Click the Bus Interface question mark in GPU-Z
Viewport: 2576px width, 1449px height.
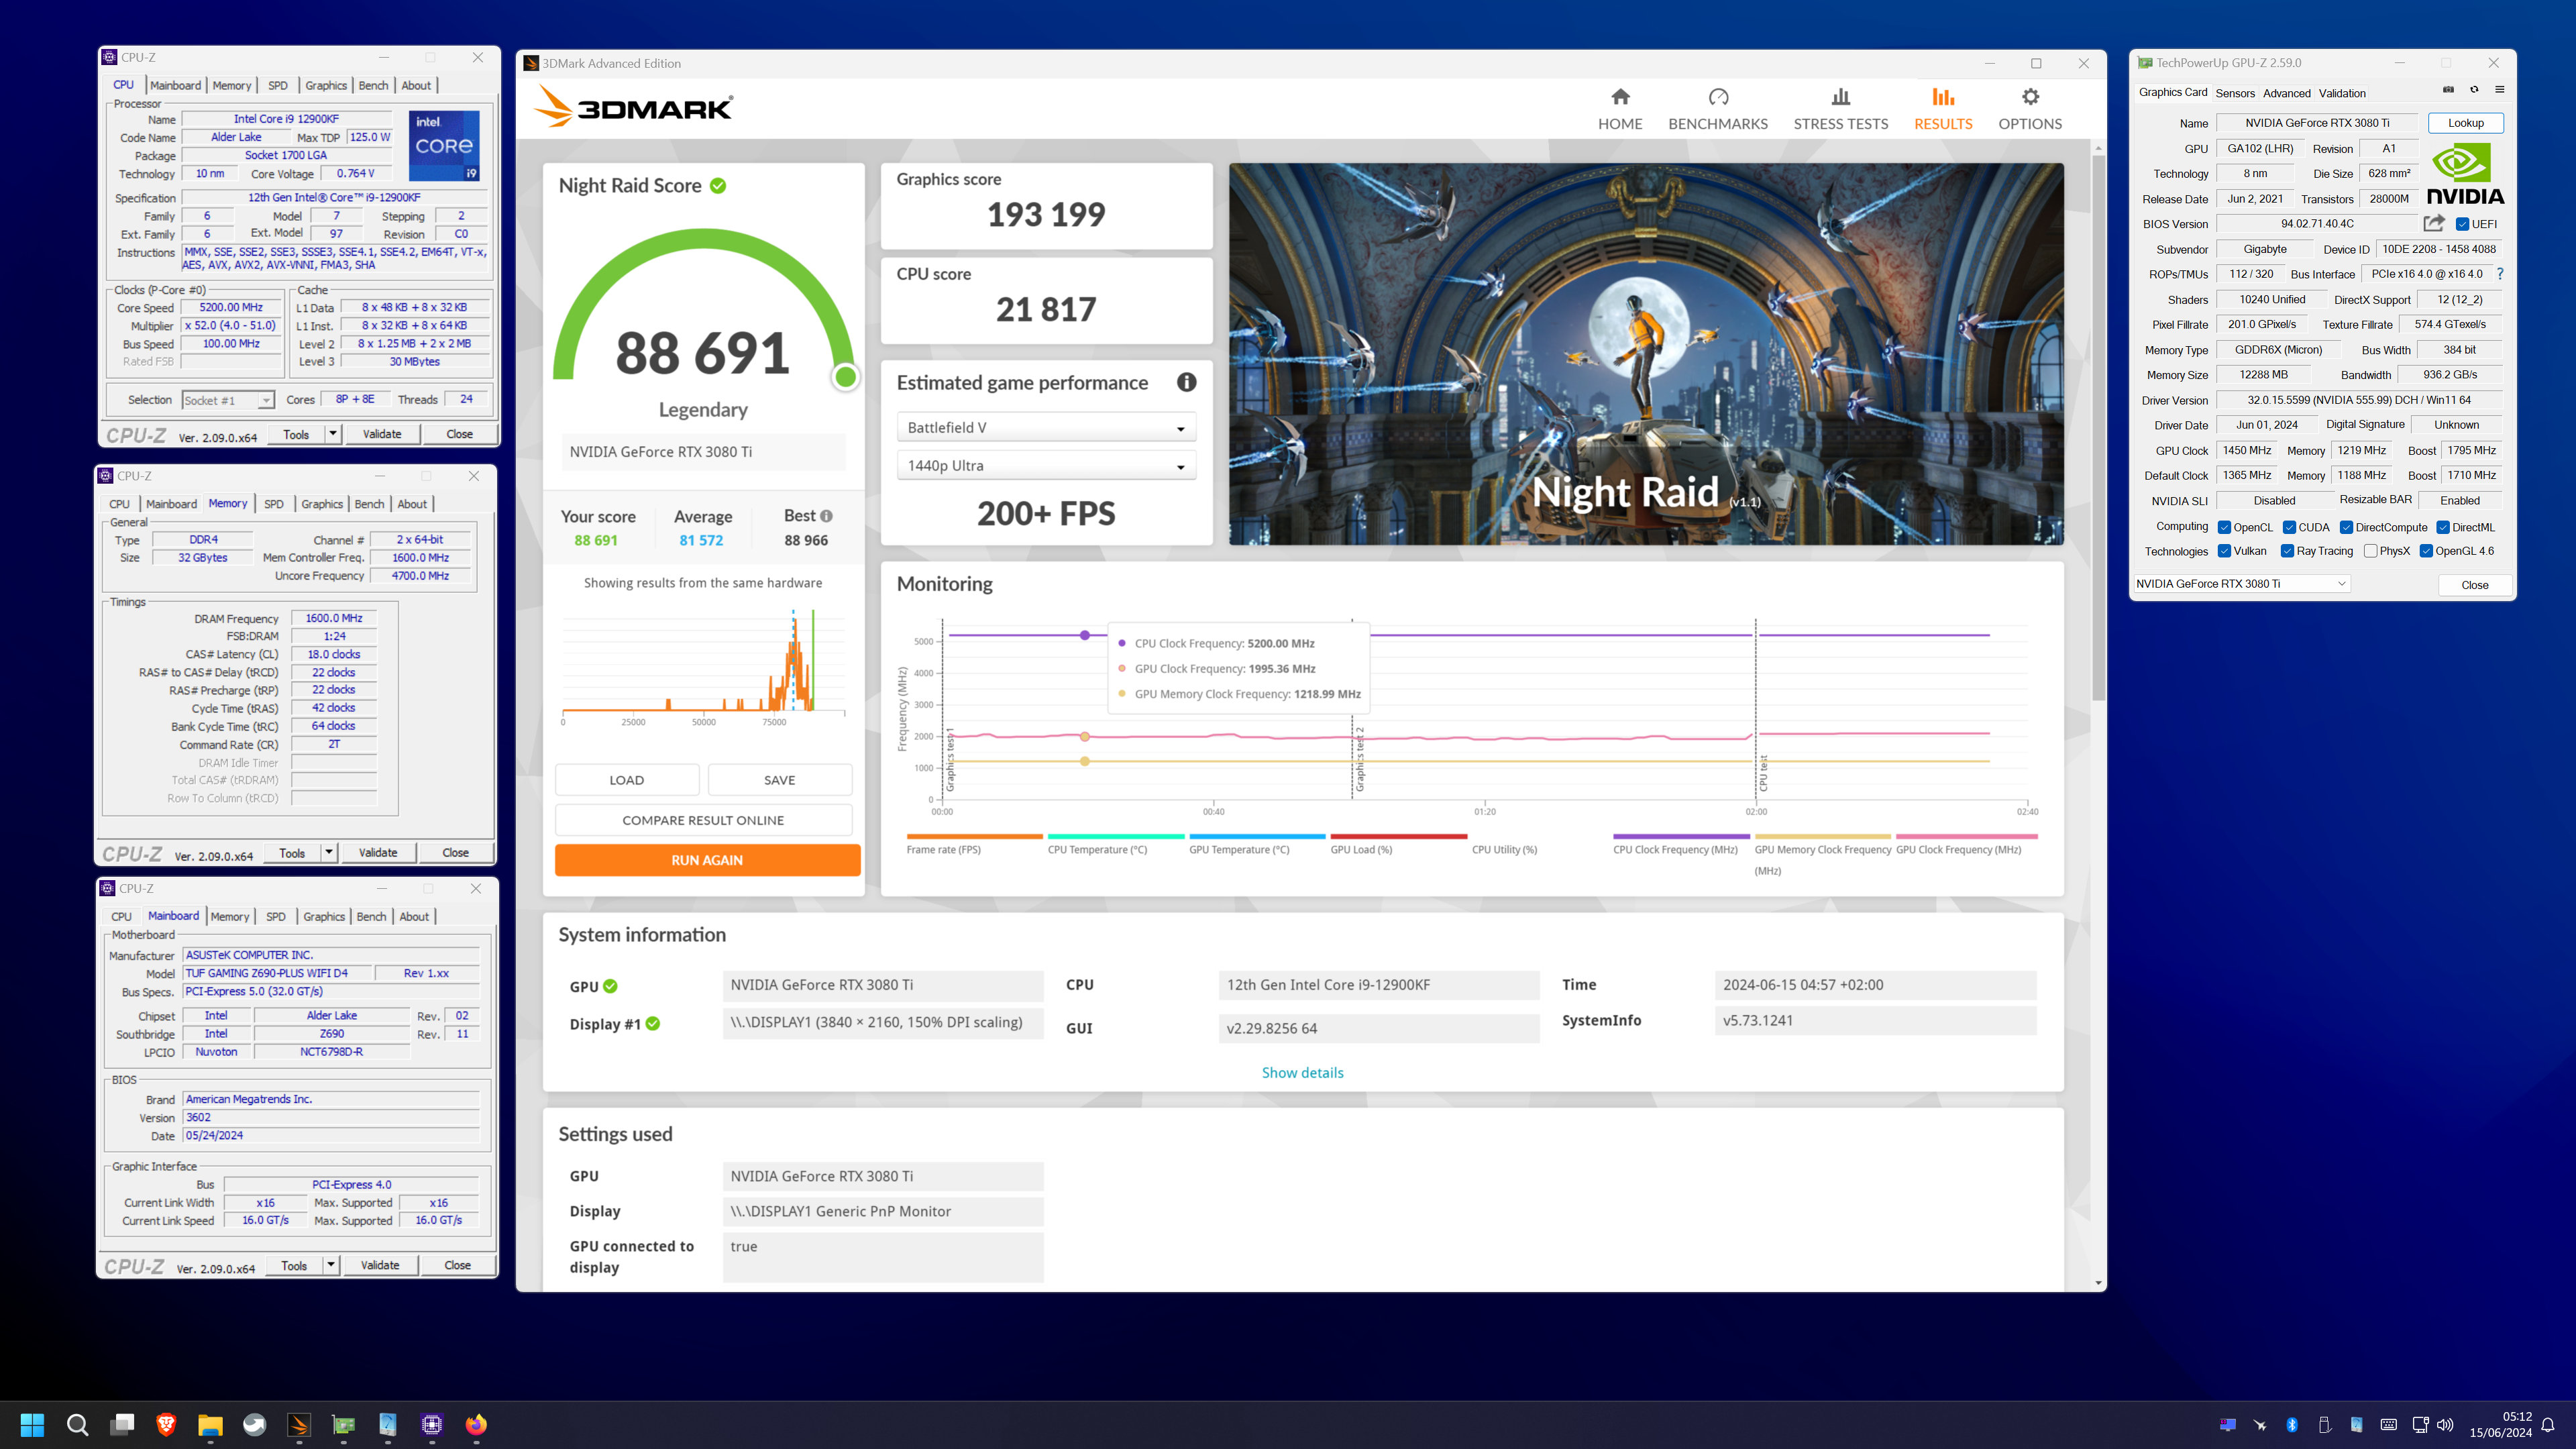tap(2500, 274)
